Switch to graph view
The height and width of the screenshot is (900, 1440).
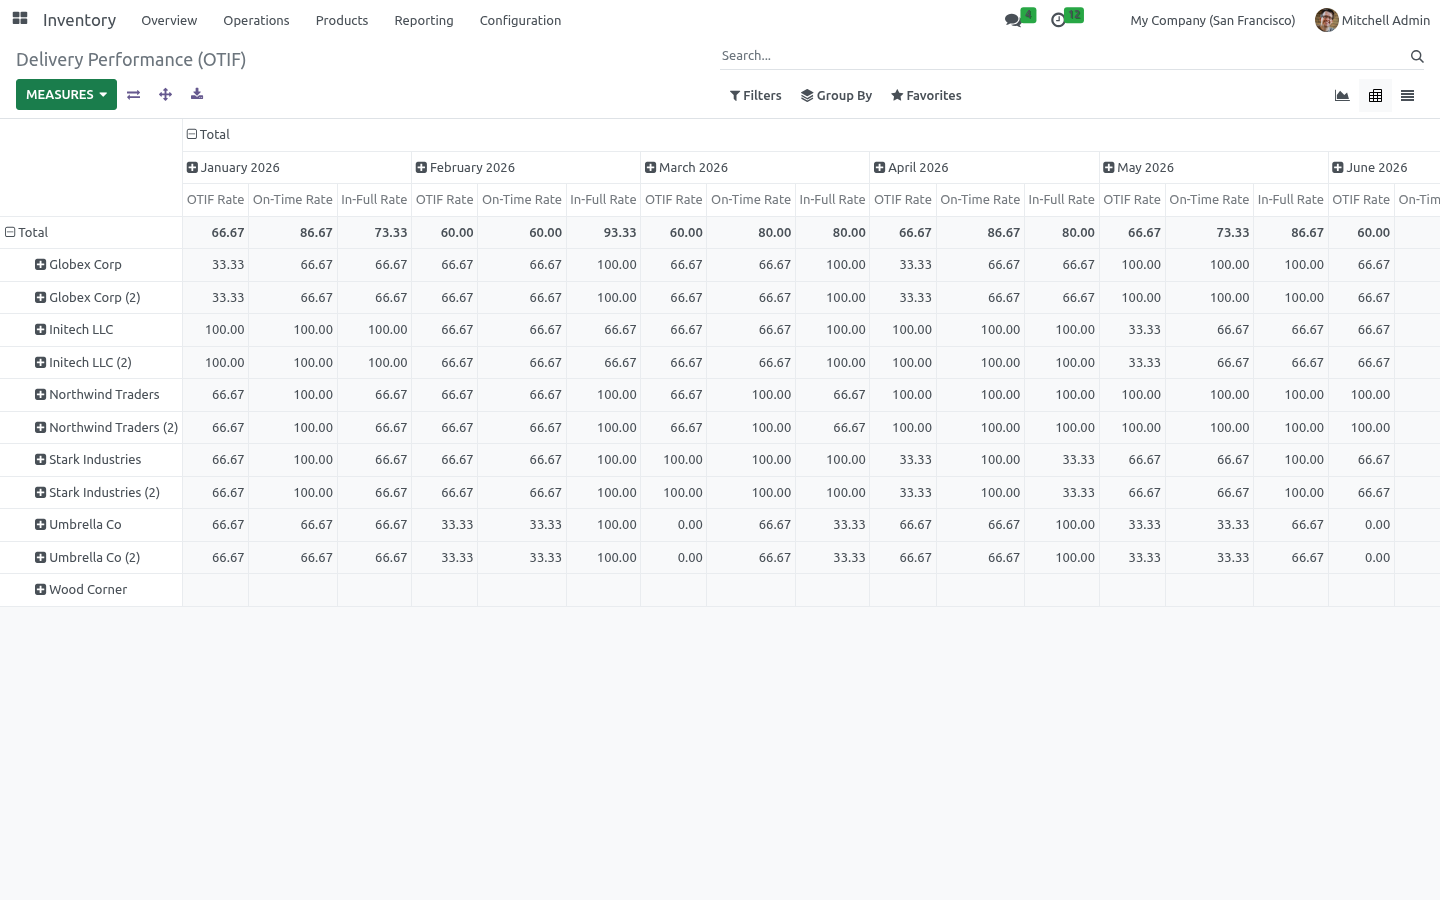point(1342,96)
